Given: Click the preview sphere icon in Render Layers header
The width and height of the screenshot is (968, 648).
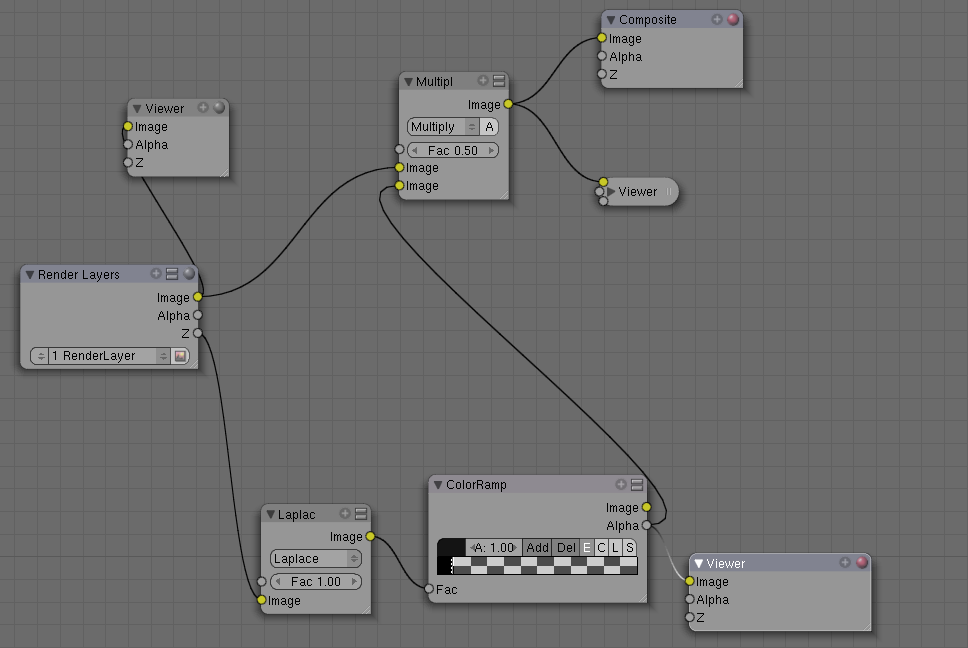Looking at the screenshot, I should coord(189,273).
